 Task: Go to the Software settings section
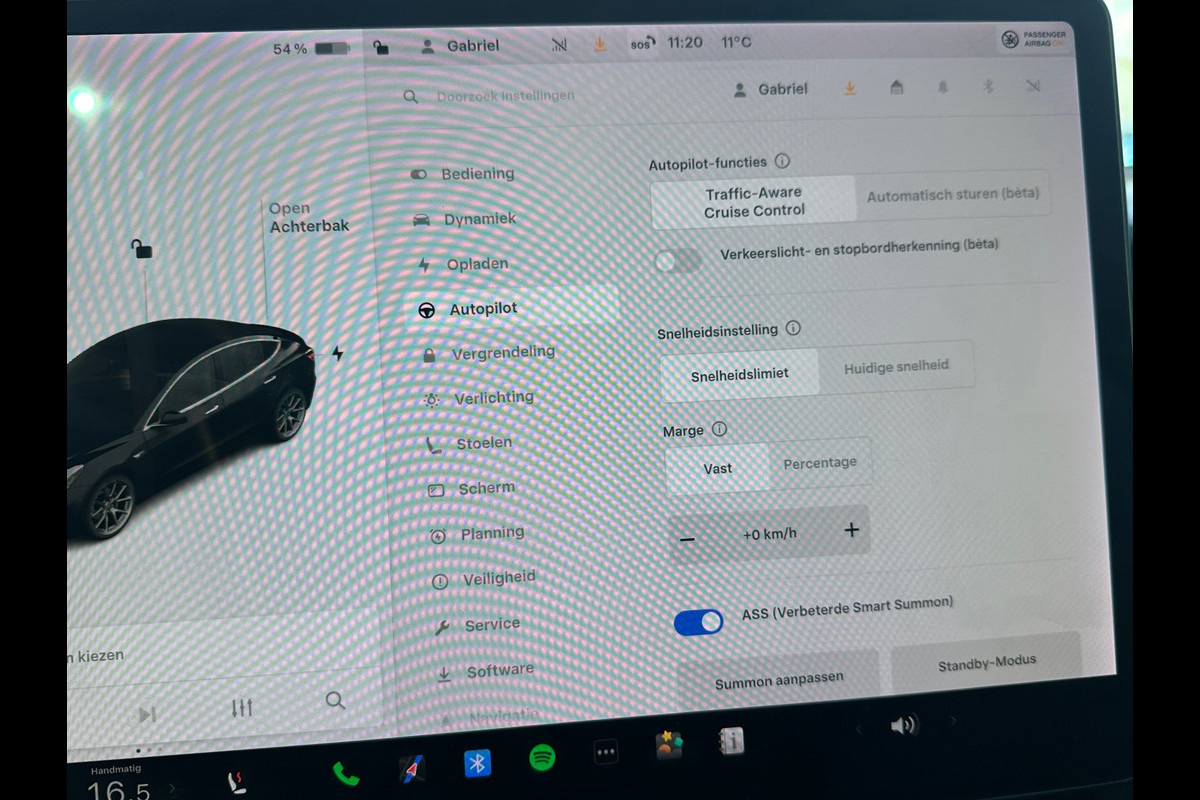coord(499,671)
